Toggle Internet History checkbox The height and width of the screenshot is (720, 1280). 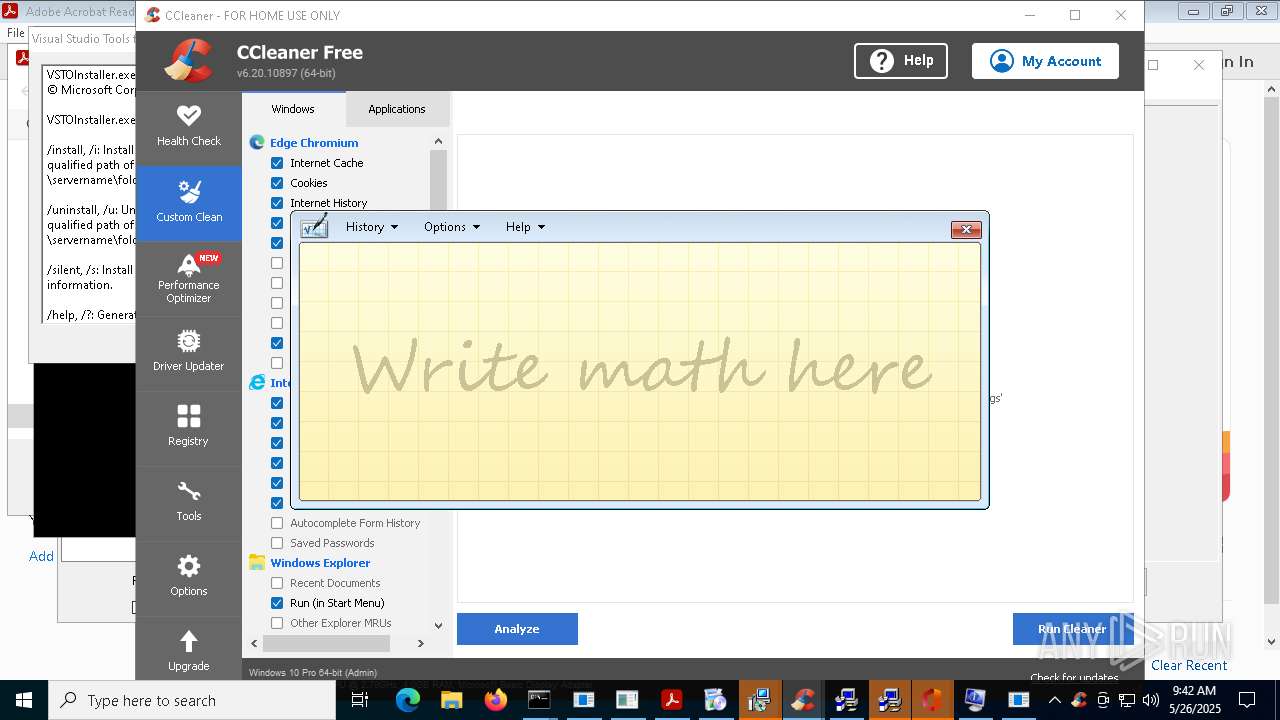[277, 203]
